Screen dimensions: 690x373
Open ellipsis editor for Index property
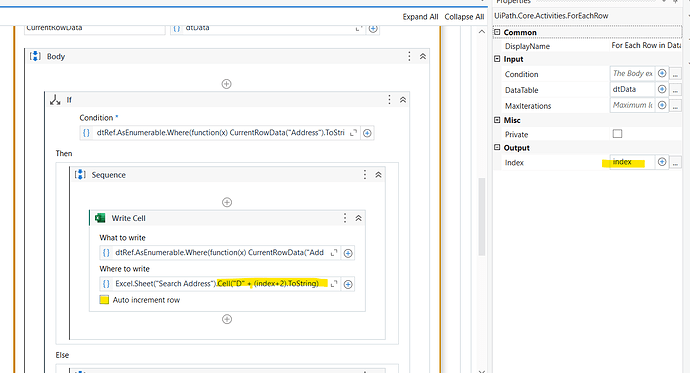click(675, 162)
